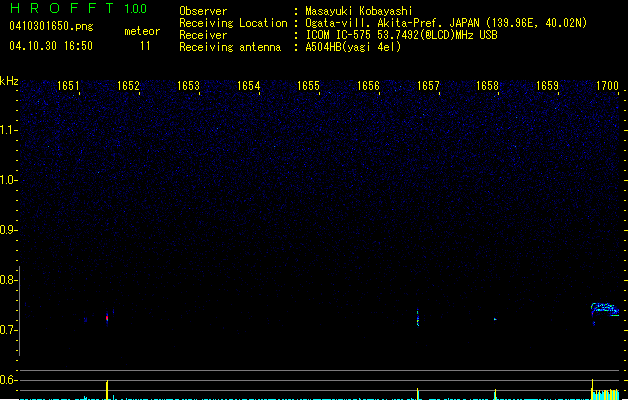Click the Observer field label
Viewport: 629px width, 400px height.
203,11
